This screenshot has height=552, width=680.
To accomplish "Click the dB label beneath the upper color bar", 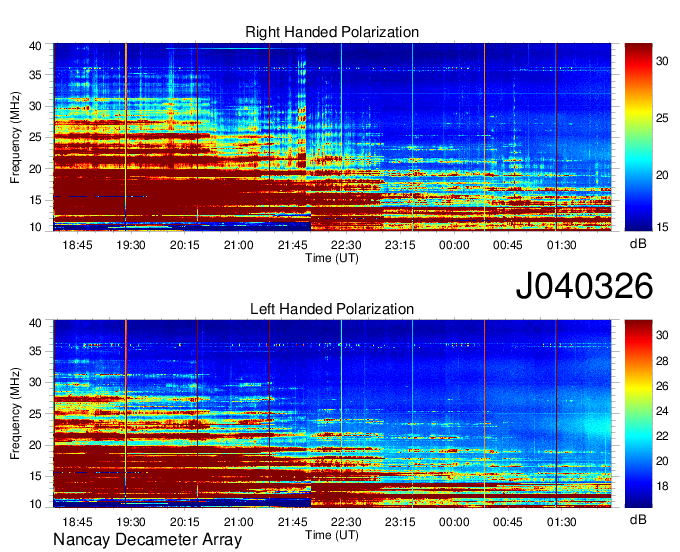I will tap(638, 244).
